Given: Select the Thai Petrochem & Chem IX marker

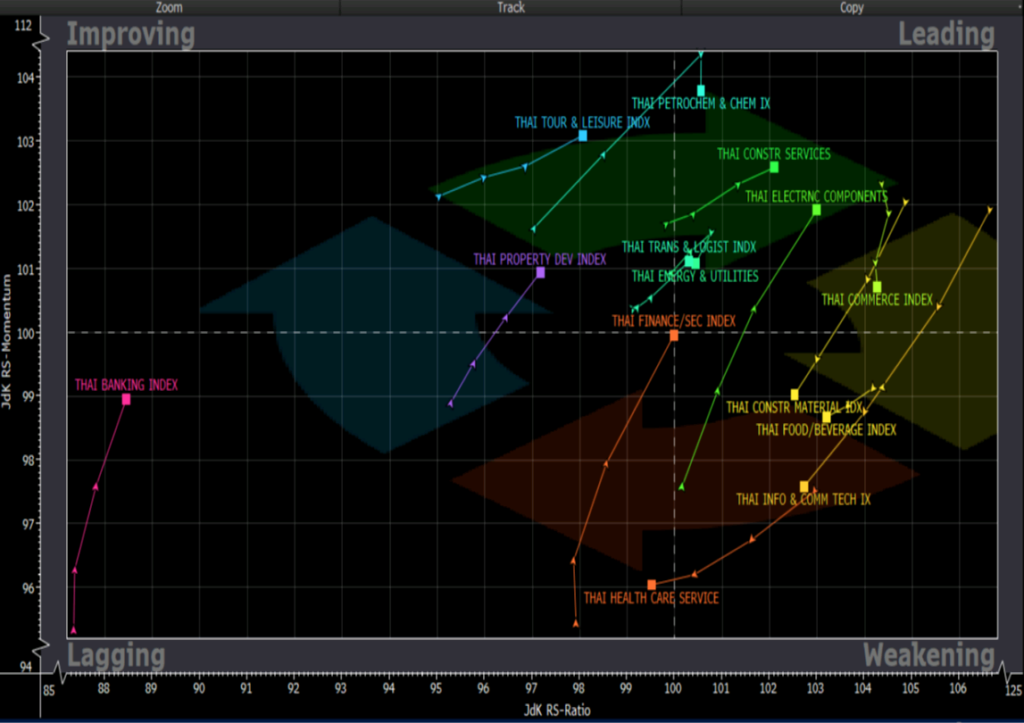Looking at the screenshot, I should (x=701, y=91).
